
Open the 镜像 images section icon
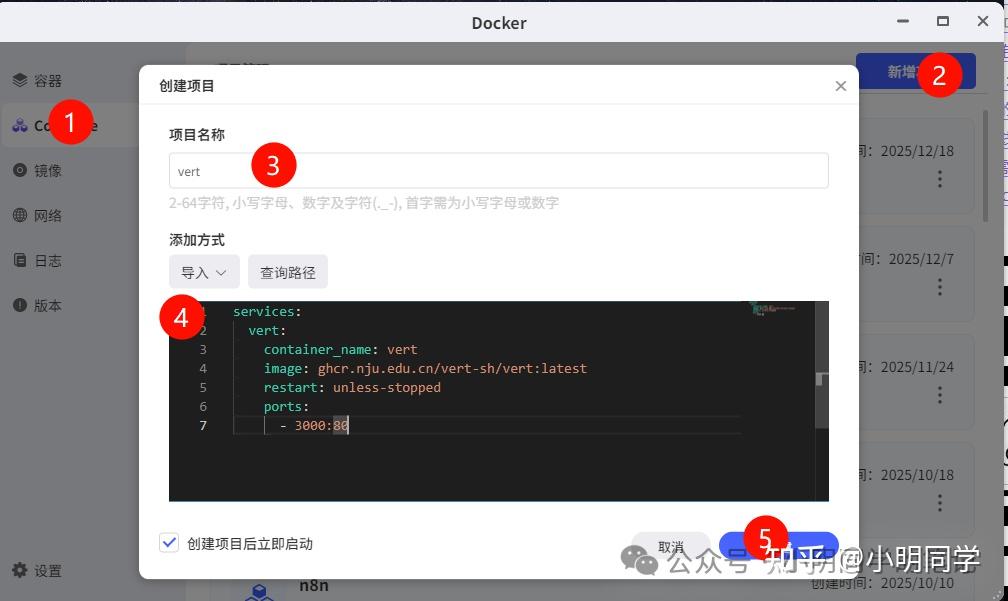pos(20,171)
